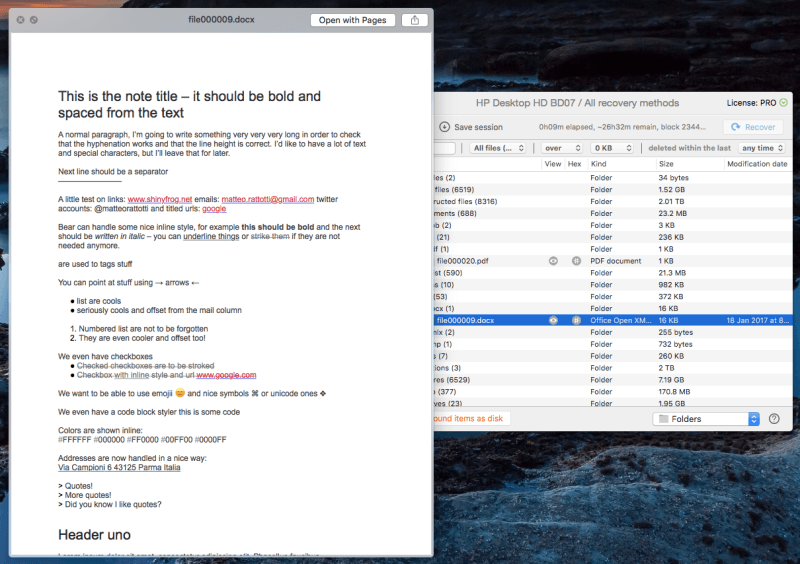Click the Header uno heading in document
Screen dimensions: 800x564
point(94,535)
